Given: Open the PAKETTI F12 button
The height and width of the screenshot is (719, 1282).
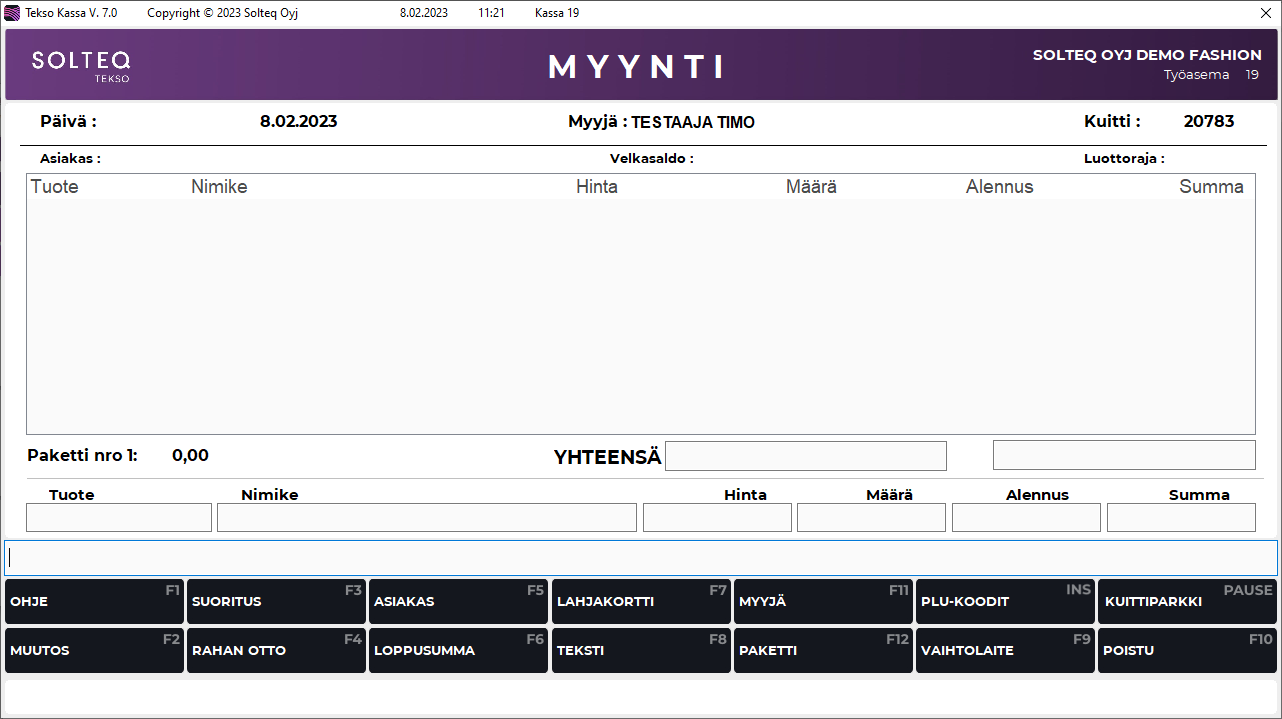Looking at the screenshot, I should pos(822,650).
